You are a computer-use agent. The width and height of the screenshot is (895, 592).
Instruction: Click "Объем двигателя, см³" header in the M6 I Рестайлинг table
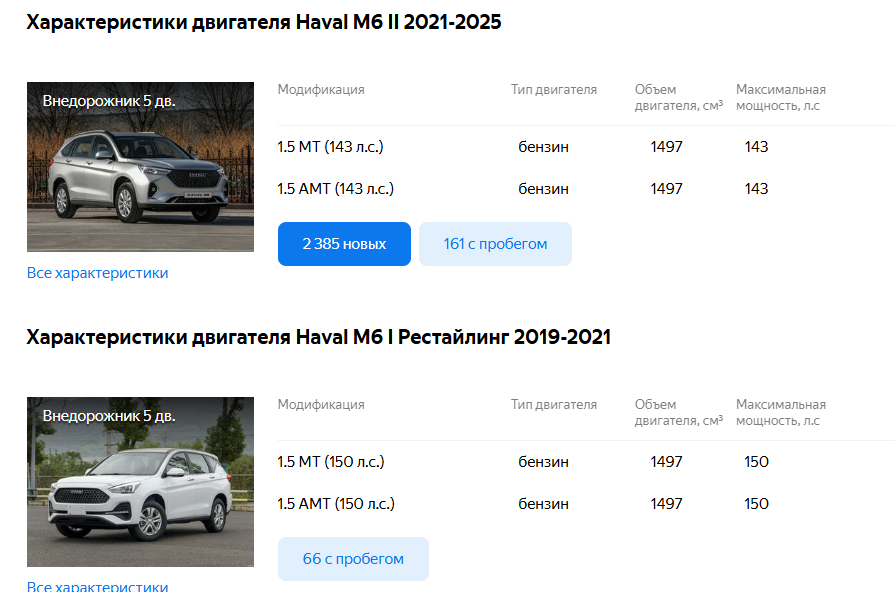[679, 413]
